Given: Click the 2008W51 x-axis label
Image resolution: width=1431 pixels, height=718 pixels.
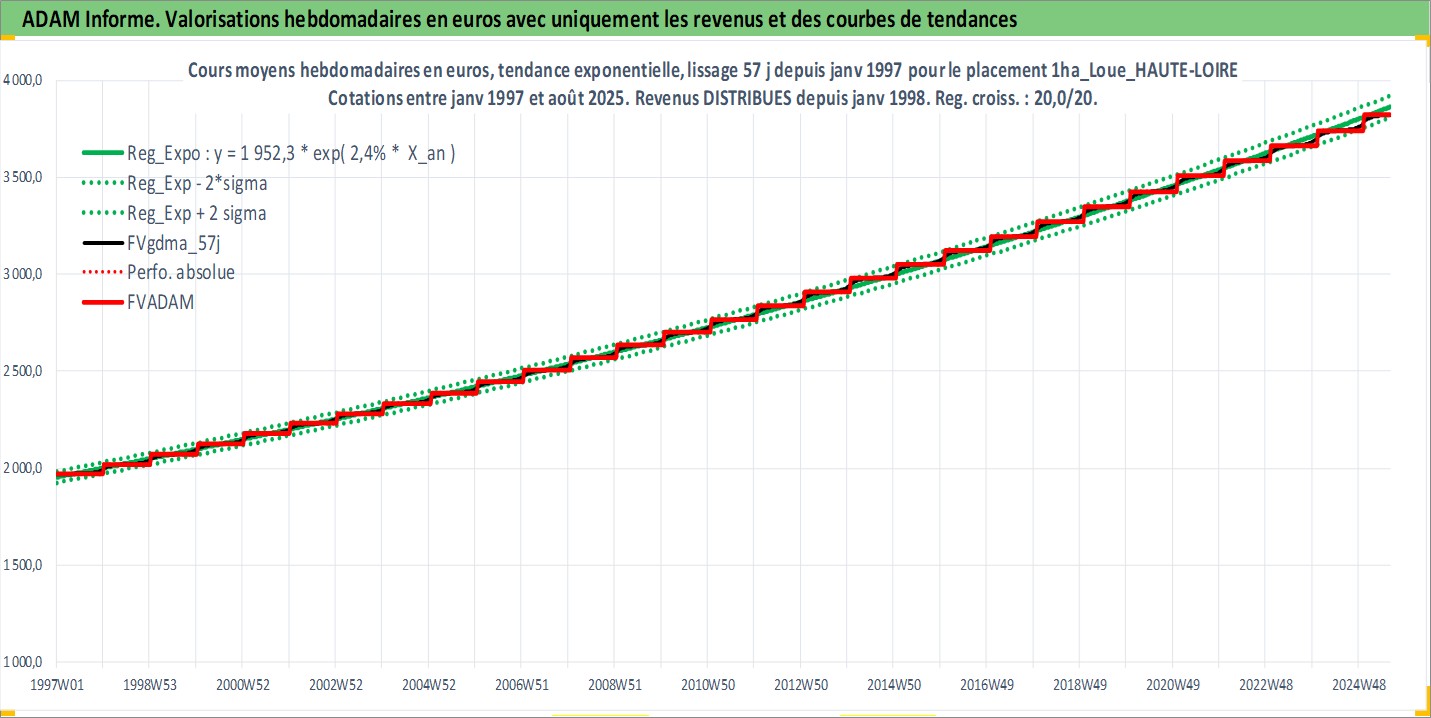Looking at the screenshot, I should (x=614, y=685).
